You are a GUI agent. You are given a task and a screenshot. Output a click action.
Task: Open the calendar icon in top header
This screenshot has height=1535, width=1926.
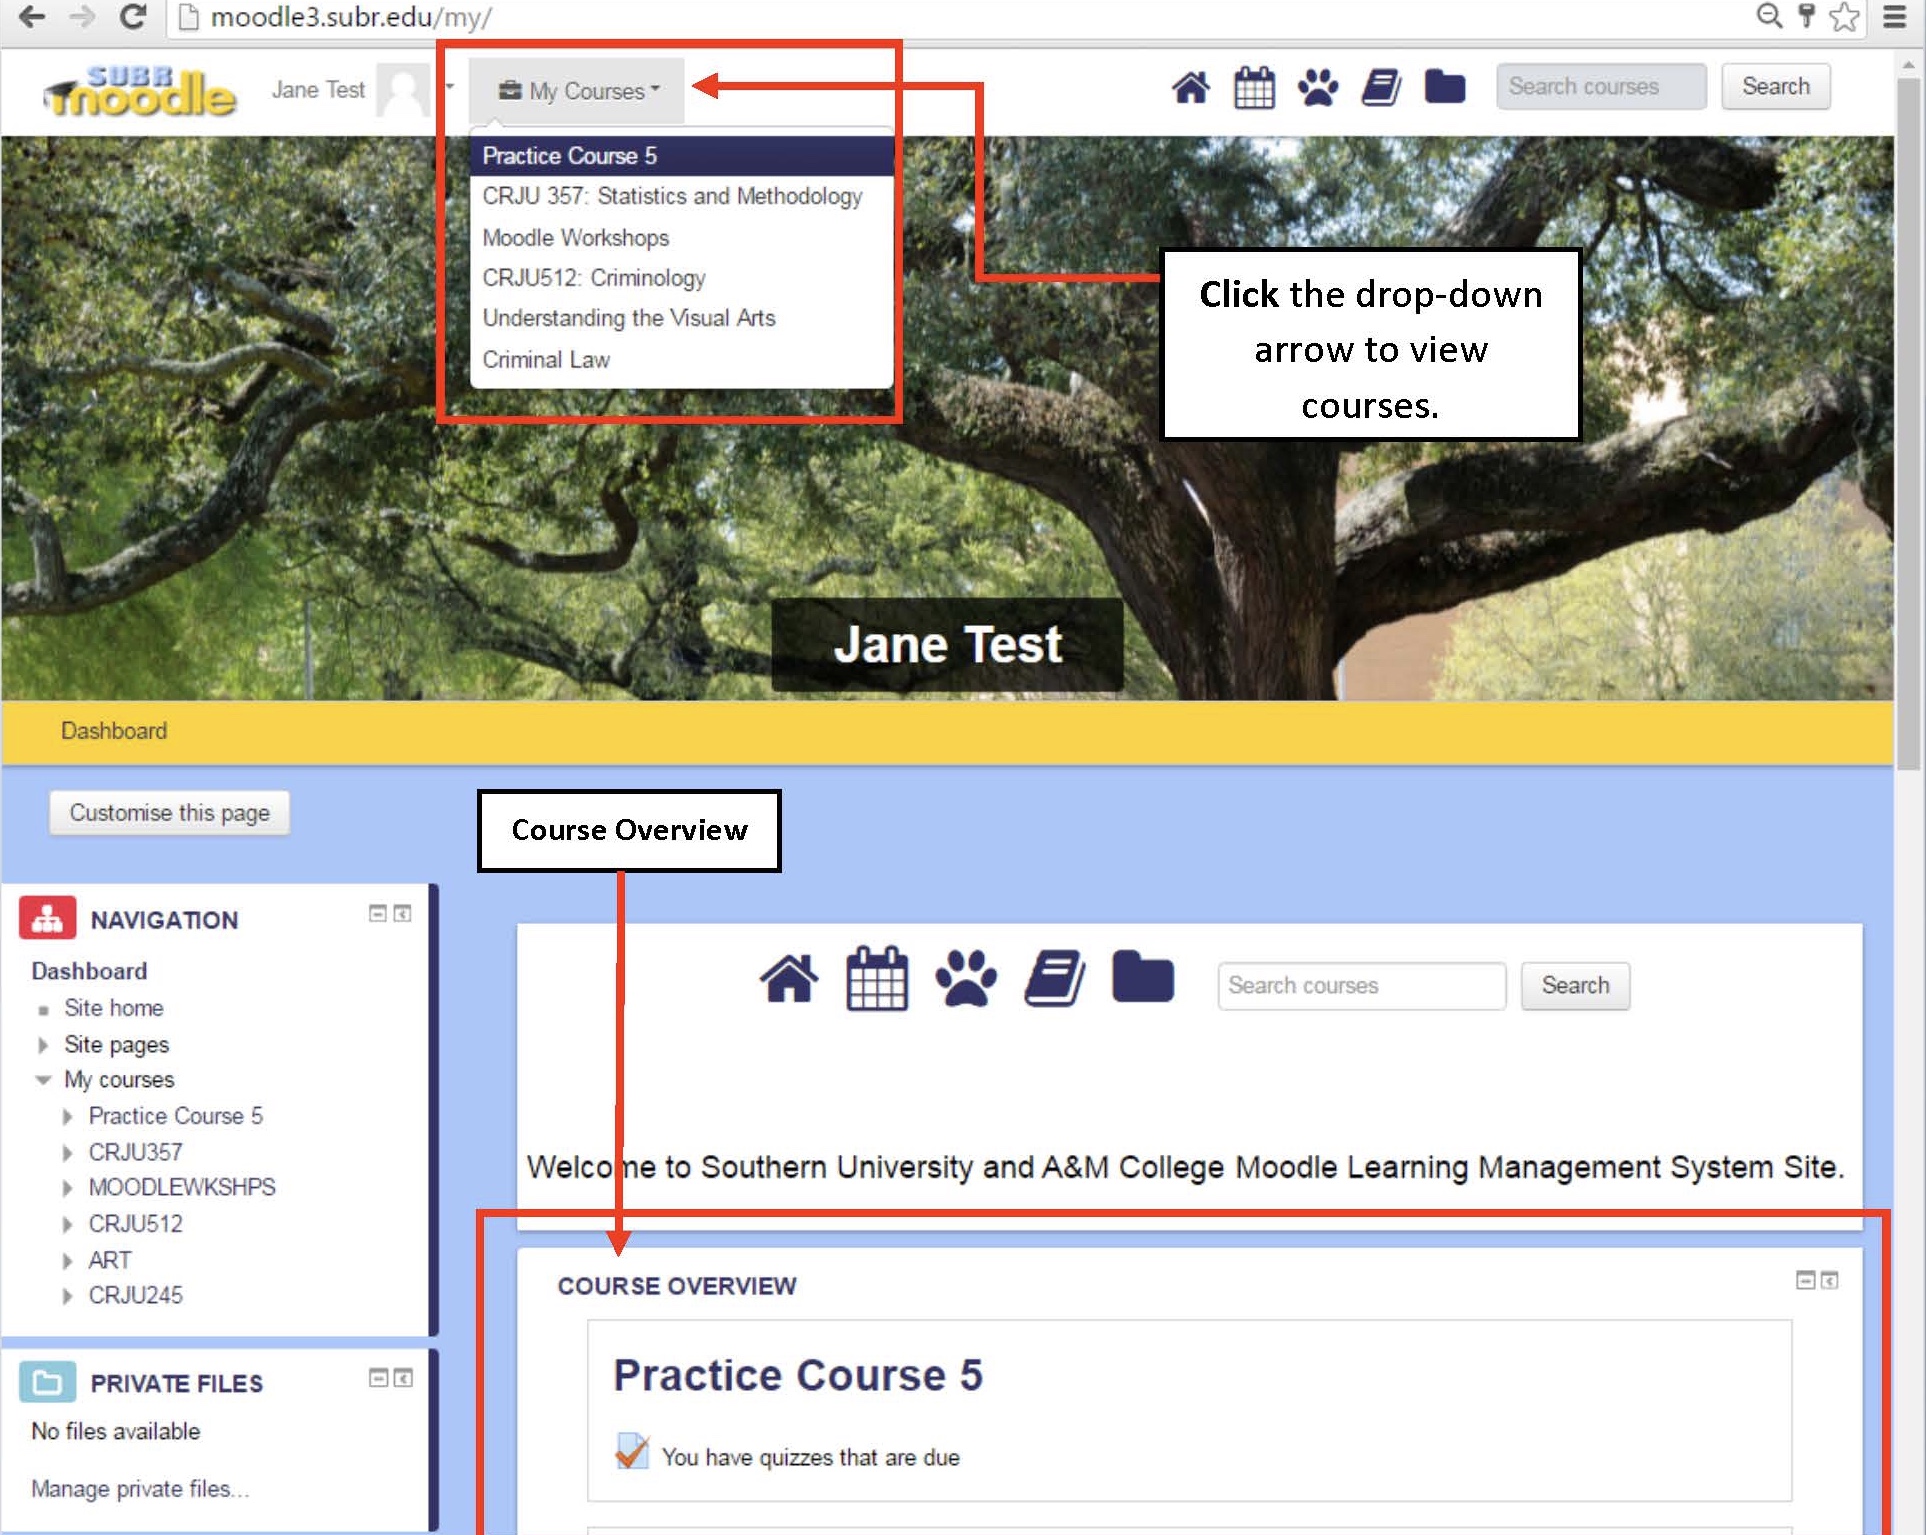click(x=1254, y=88)
